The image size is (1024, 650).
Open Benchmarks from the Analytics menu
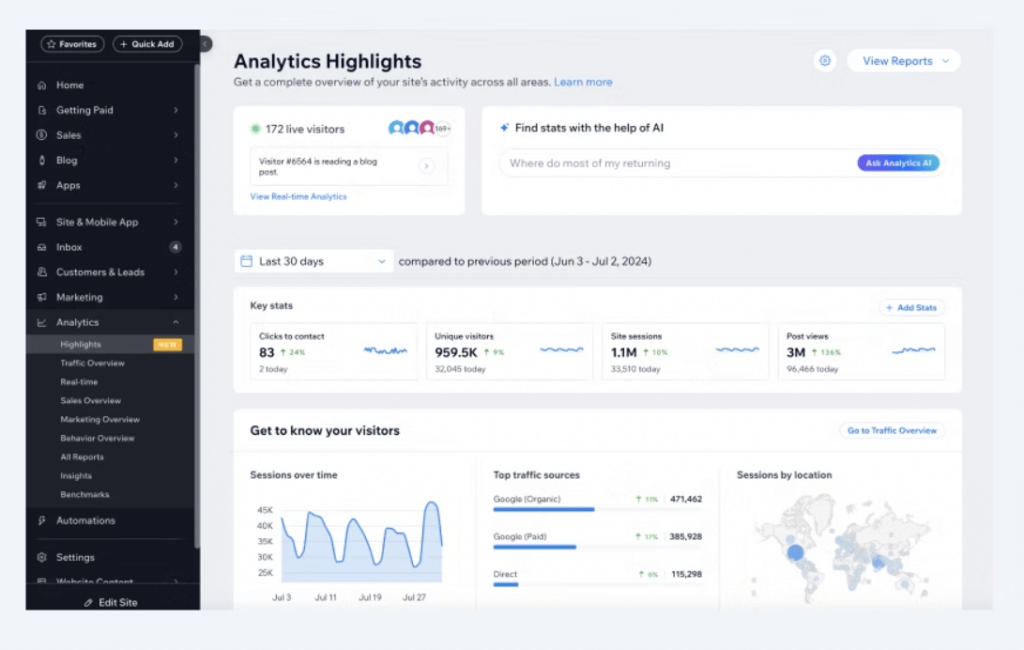click(x=84, y=494)
